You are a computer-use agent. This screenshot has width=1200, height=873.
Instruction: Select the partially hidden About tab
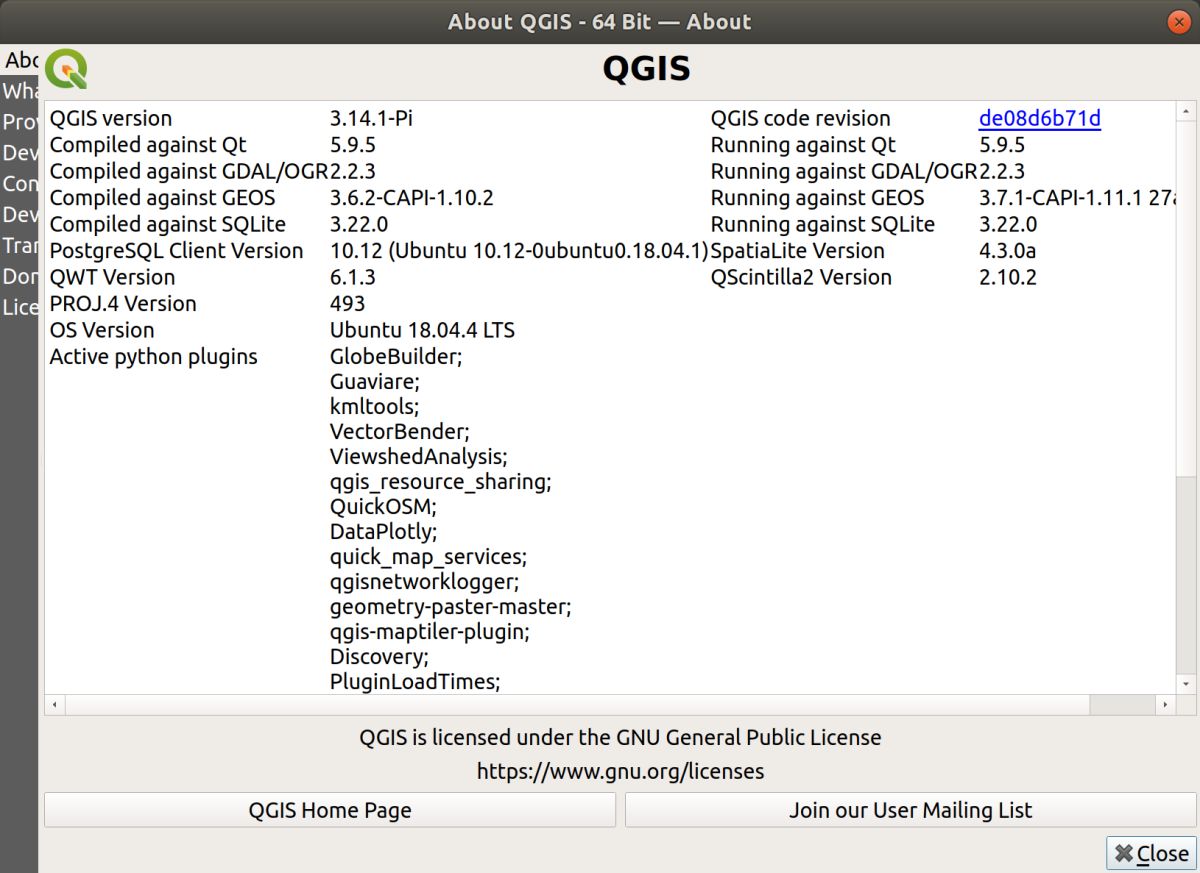(x=21, y=60)
